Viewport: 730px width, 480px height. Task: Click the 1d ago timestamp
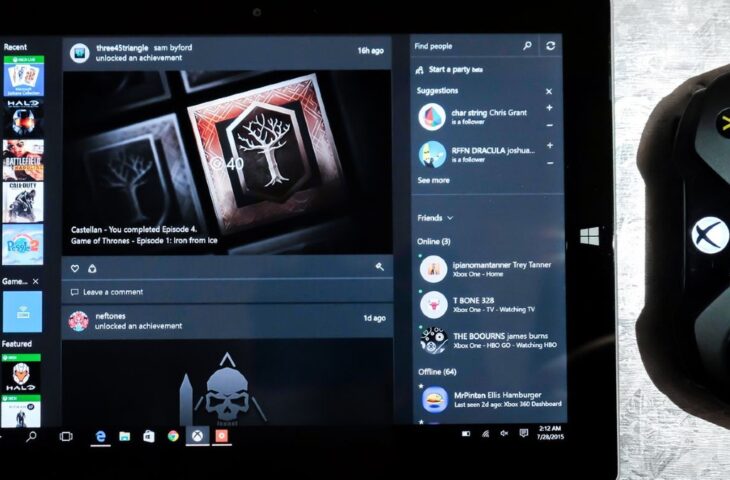pos(375,318)
